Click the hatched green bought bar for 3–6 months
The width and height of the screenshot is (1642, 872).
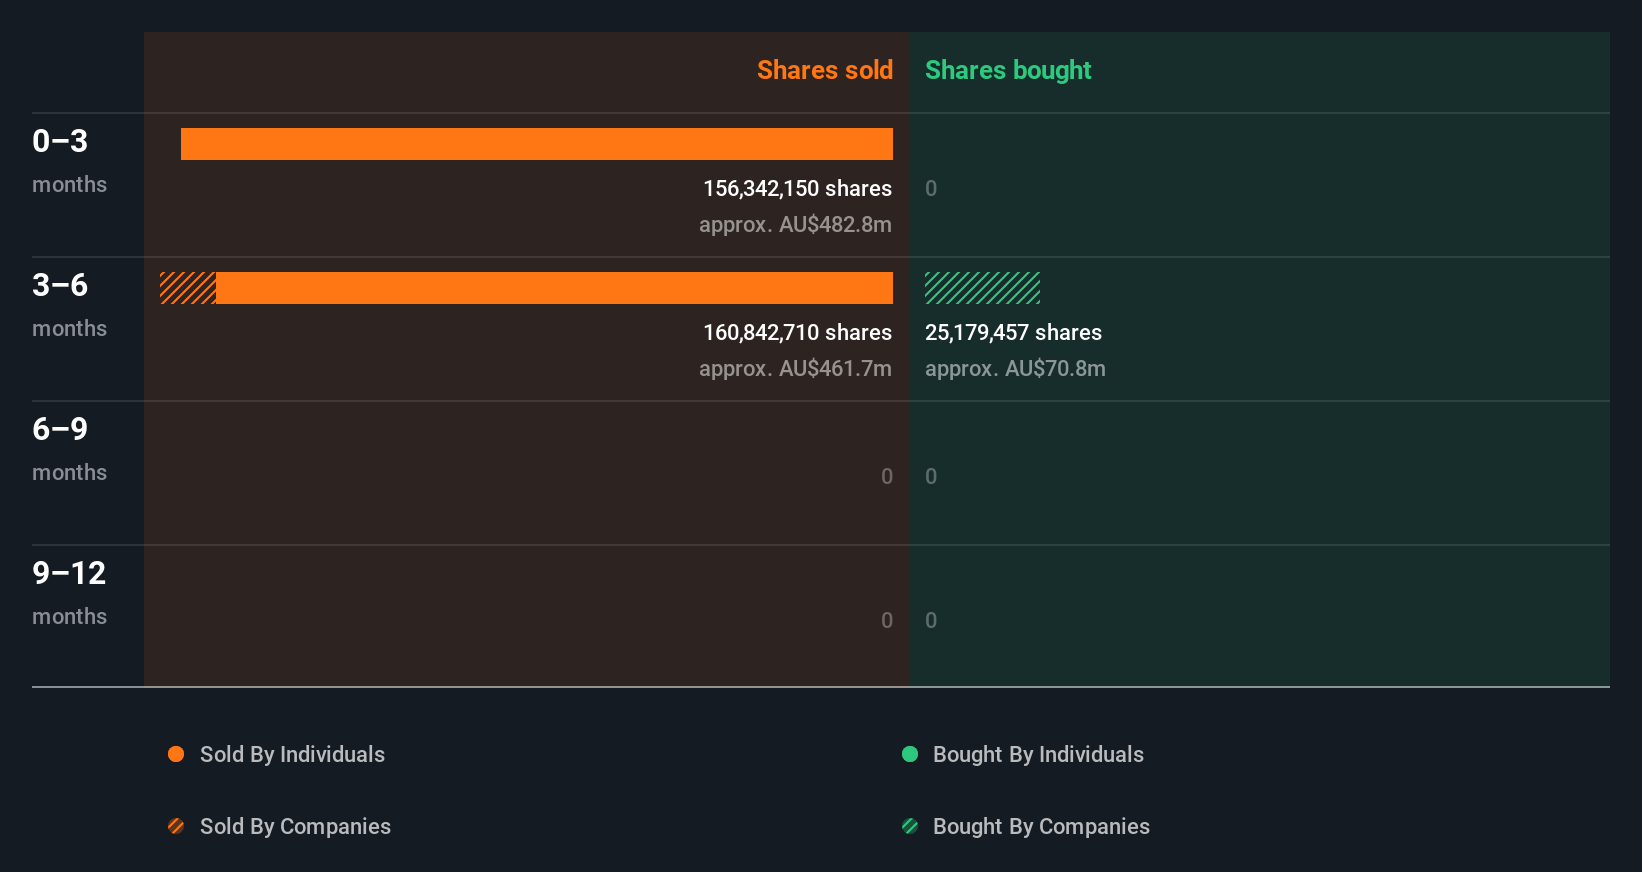(x=982, y=288)
